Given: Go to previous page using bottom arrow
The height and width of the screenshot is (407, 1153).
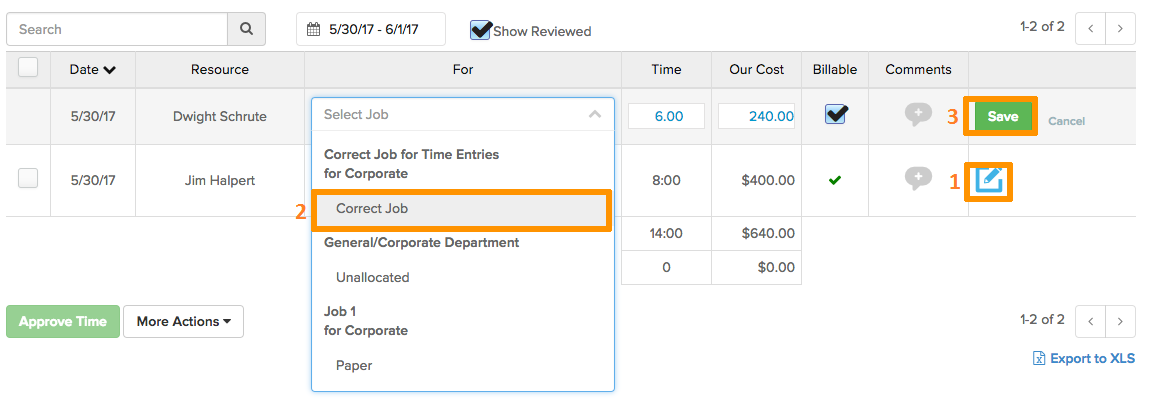Looking at the screenshot, I should (1090, 322).
